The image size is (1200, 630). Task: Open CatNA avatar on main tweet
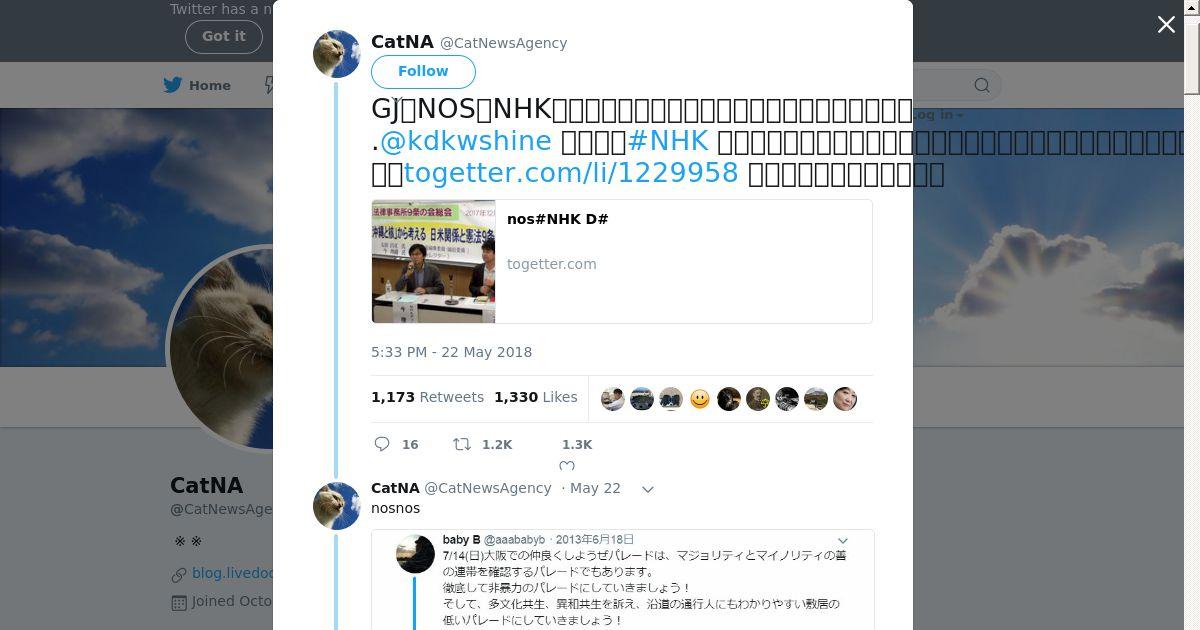tap(337, 54)
